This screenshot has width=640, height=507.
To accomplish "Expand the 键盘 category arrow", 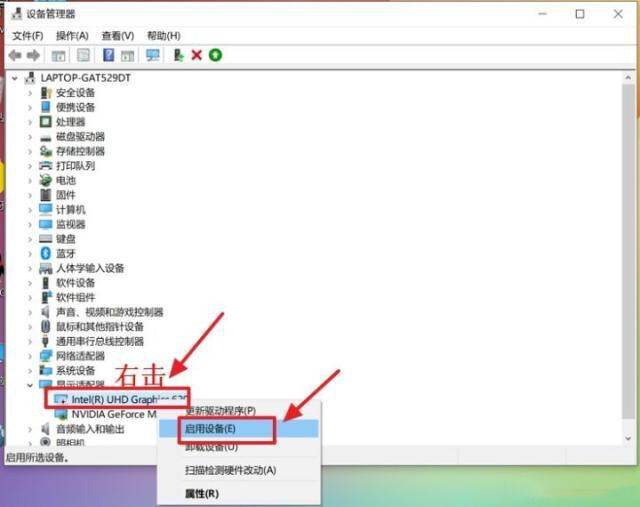I will [30, 239].
